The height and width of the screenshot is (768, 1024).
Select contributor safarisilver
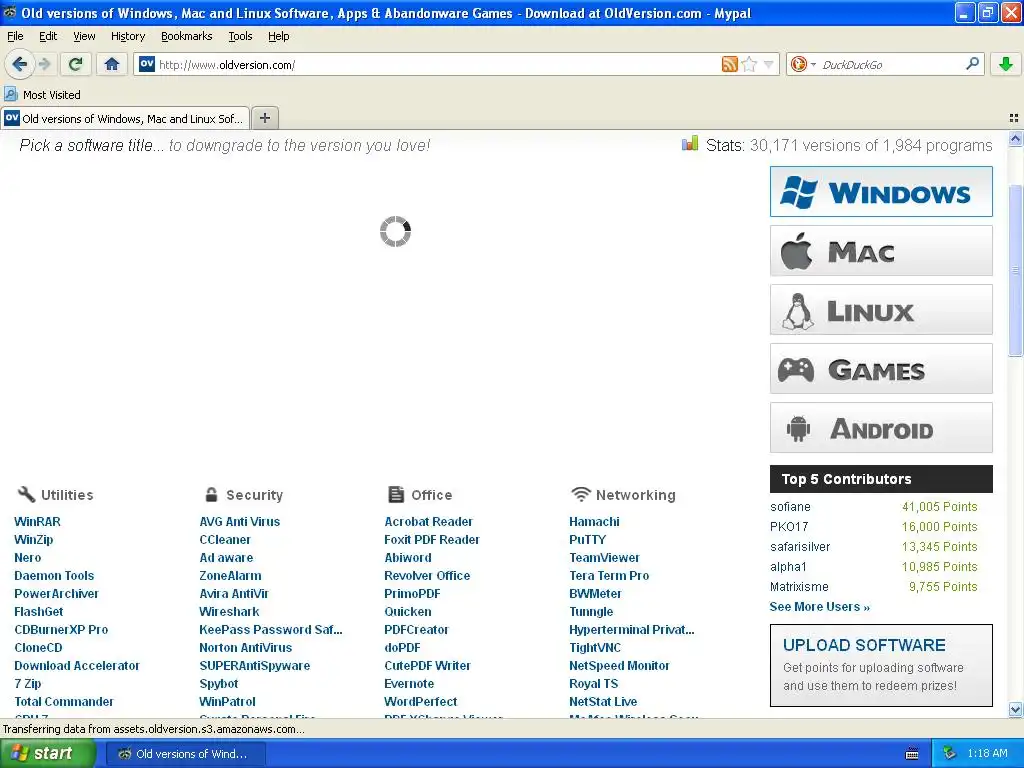click(800, 547)
